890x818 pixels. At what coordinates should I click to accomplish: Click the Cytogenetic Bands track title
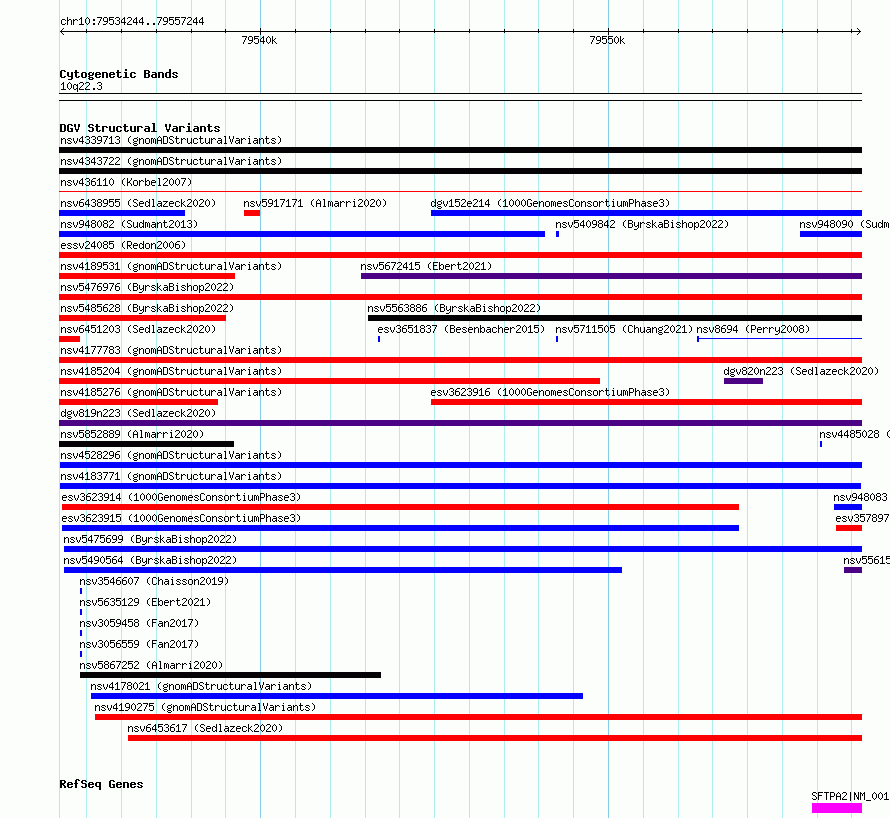point(119,74)
